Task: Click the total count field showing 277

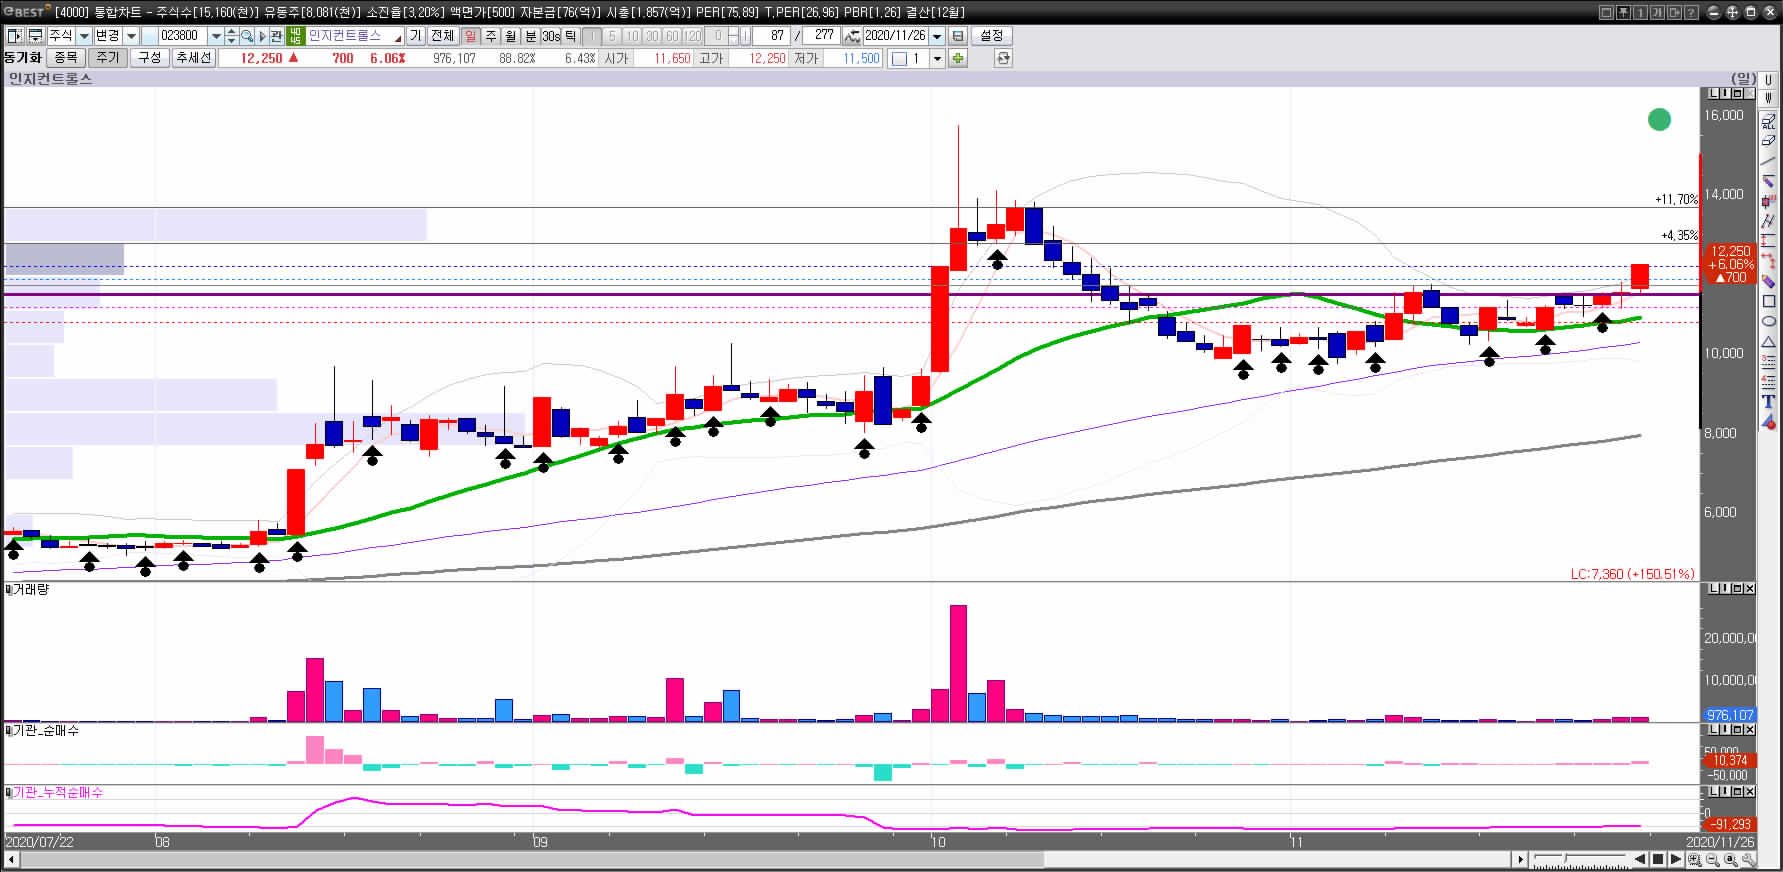Action: (x=821, y=35)
